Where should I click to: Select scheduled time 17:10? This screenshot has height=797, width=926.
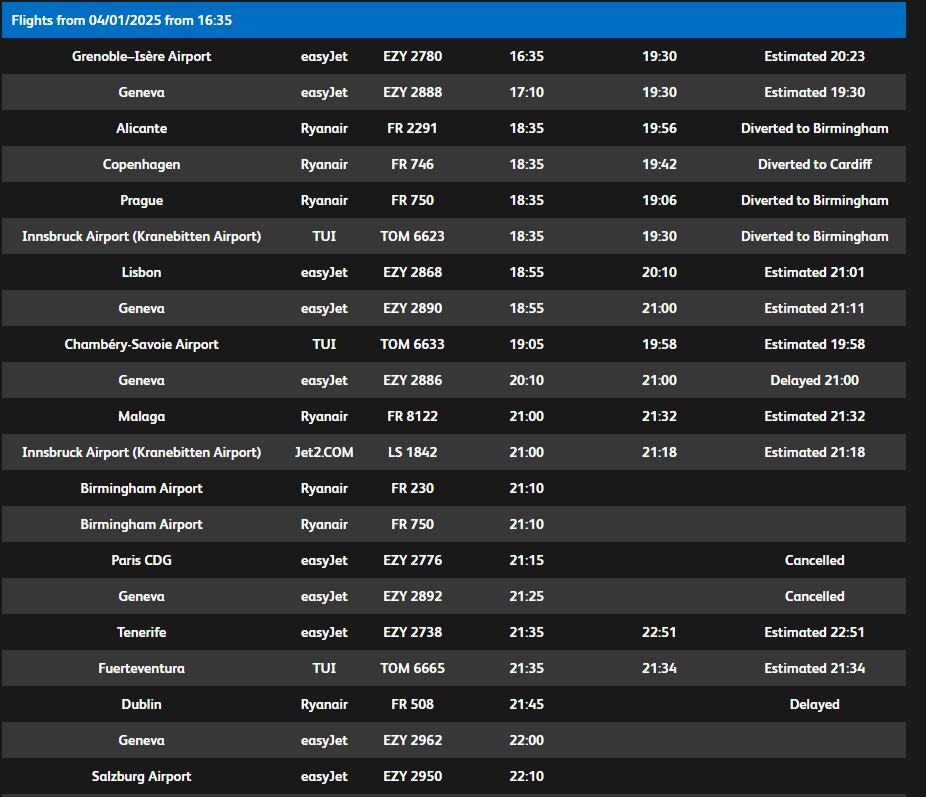point(526,92)
